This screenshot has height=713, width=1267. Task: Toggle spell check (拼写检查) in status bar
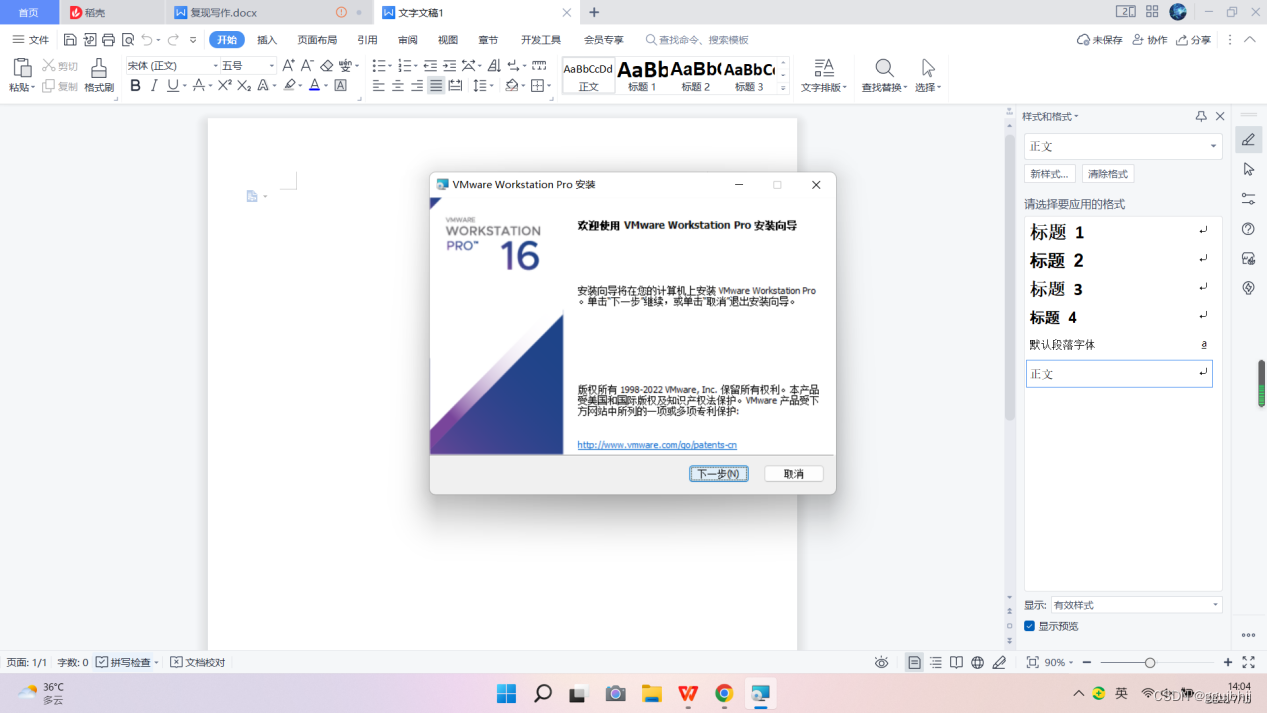128,662
